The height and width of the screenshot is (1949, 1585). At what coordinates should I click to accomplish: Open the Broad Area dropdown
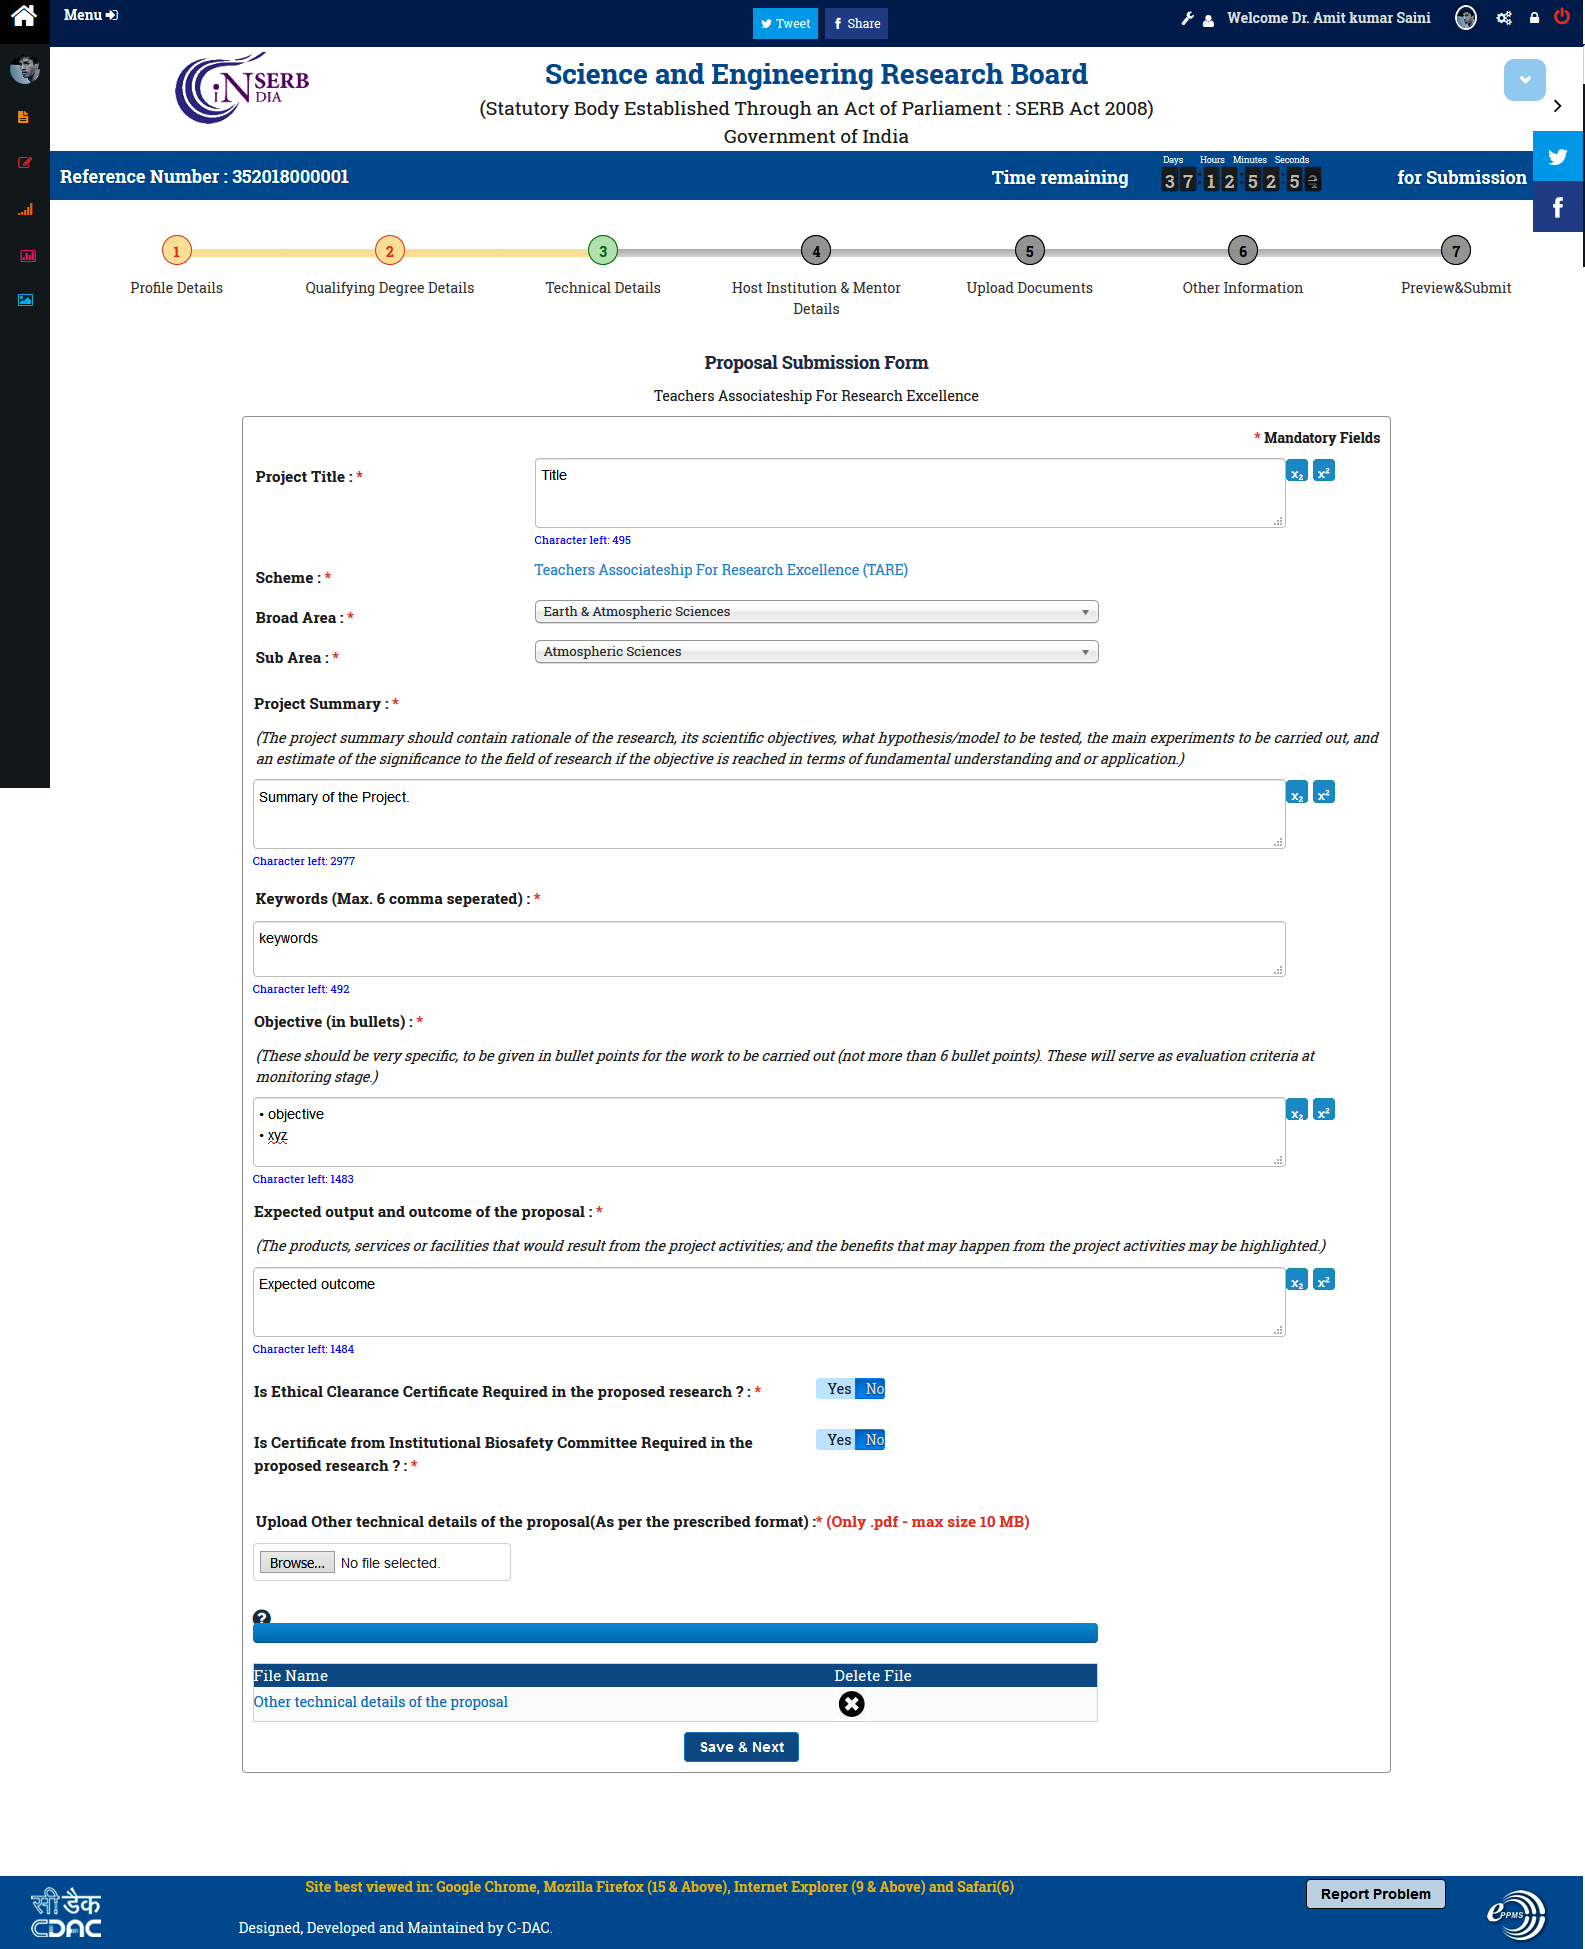[x=816, y=612]
